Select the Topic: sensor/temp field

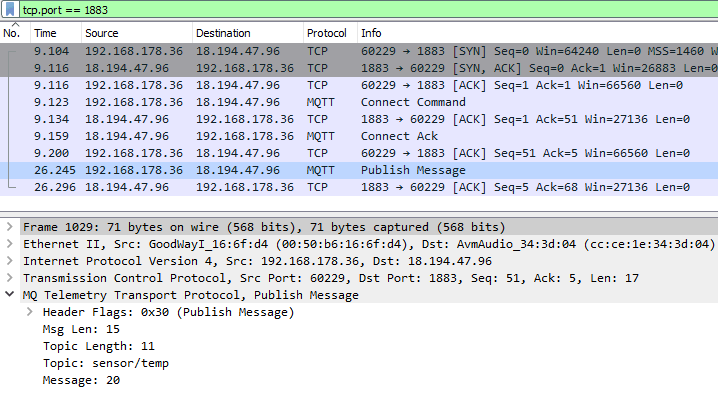point(106,363)
